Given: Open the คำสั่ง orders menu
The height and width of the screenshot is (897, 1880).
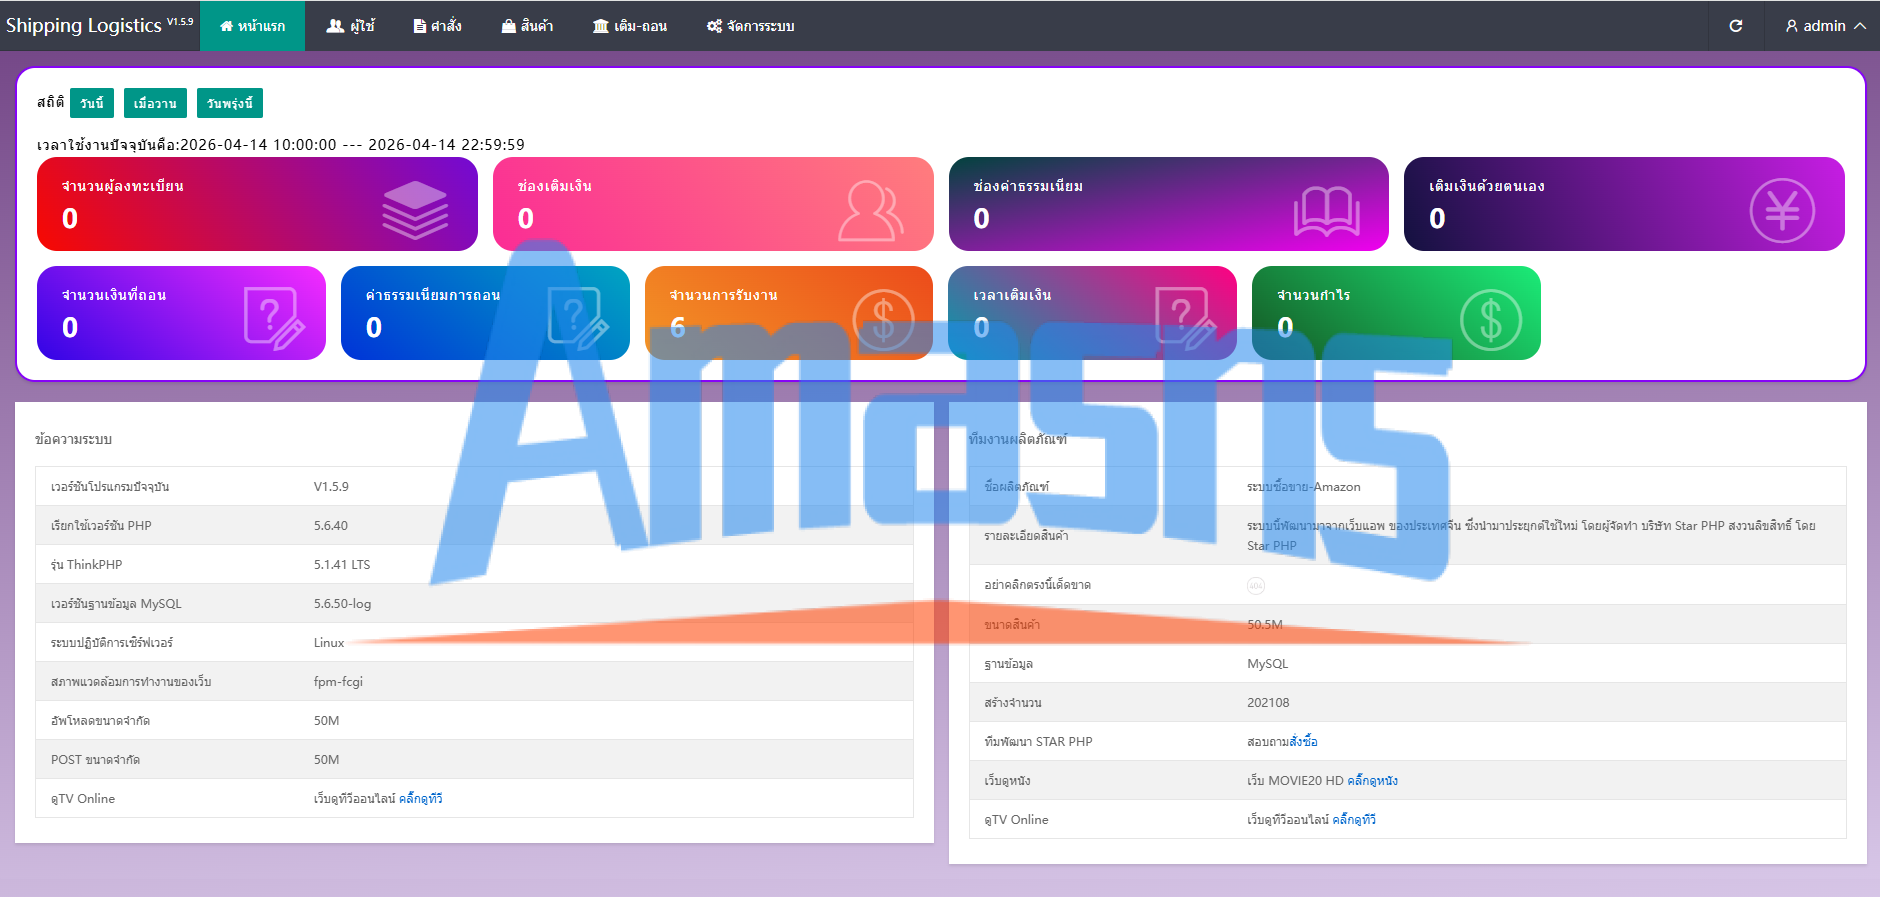Looking at the screenshot, I should click(x=437, y=26).
